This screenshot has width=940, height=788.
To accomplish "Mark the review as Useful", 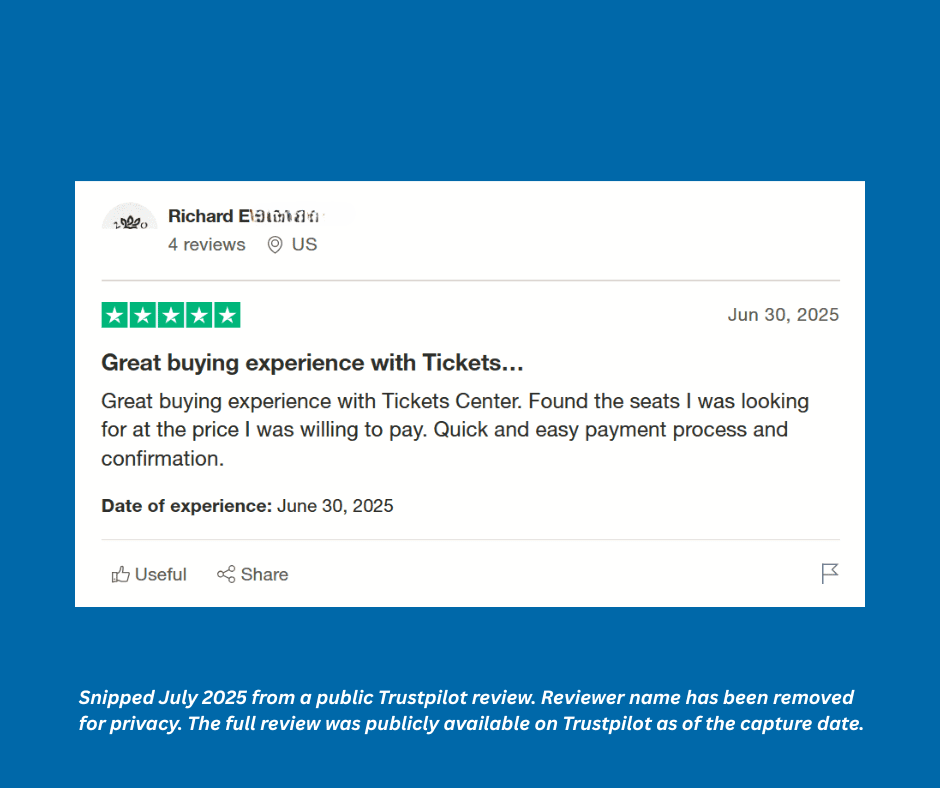I will pyautogui.click(x=160, y=574).
